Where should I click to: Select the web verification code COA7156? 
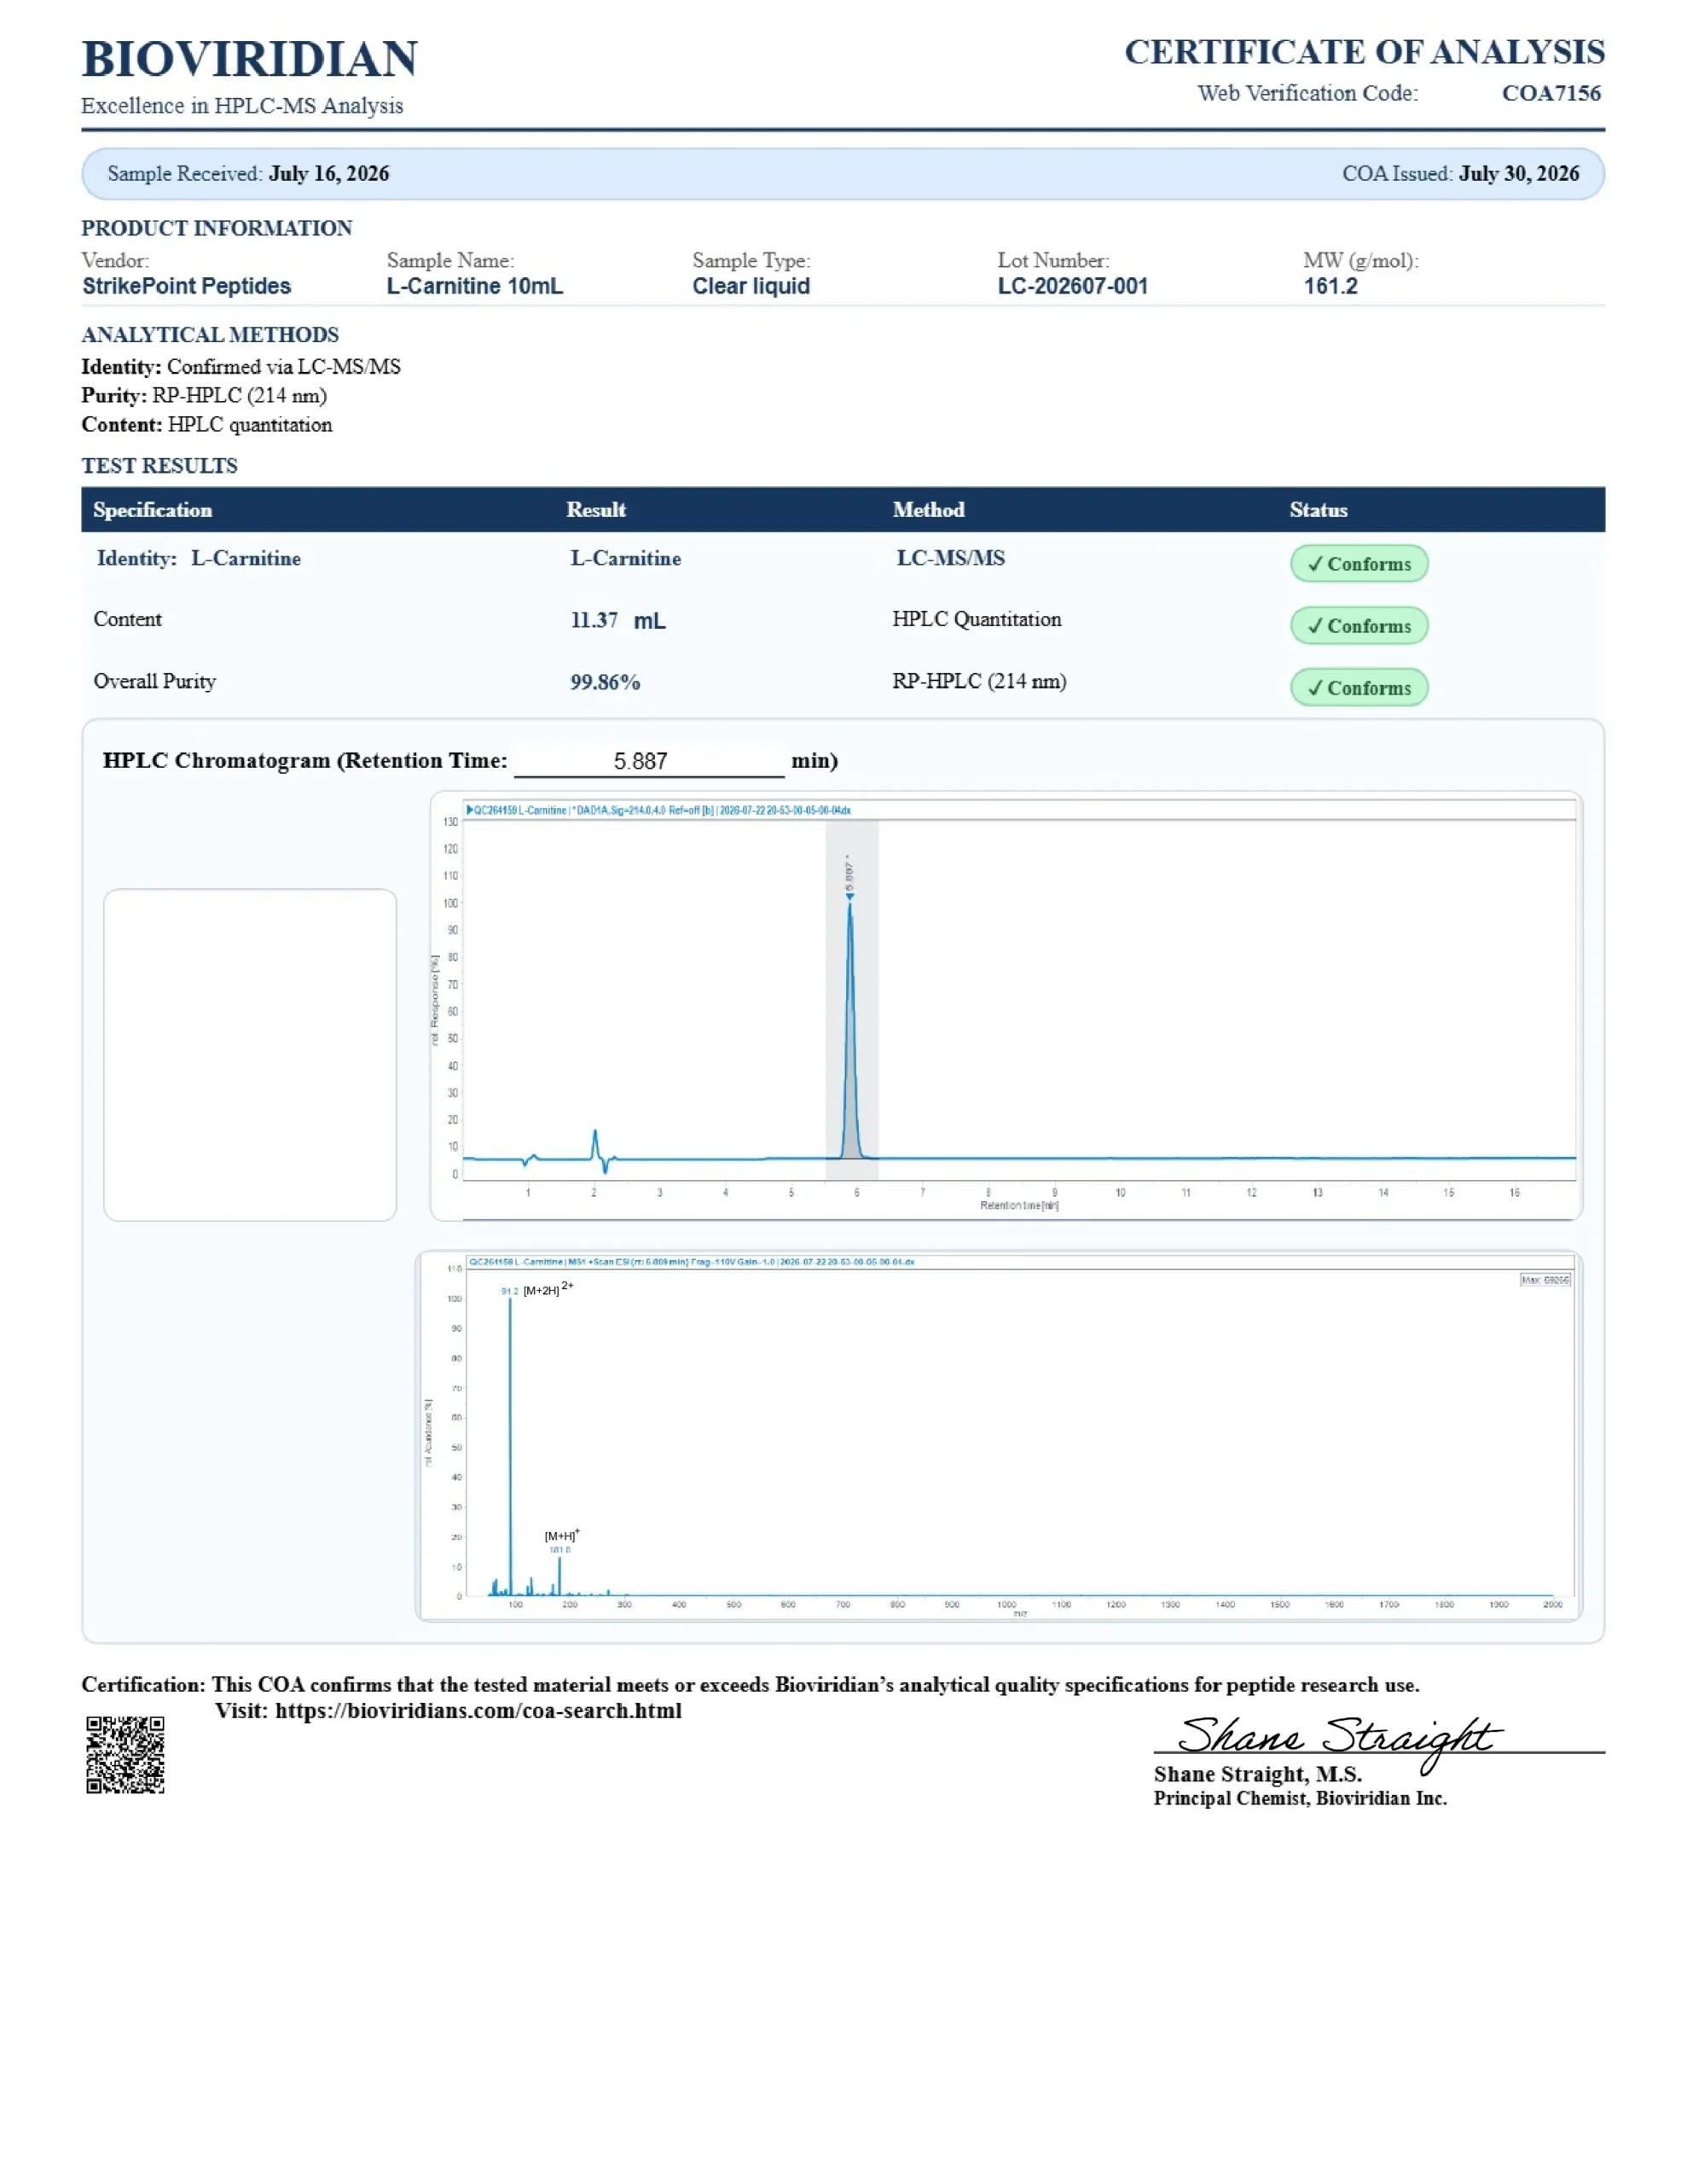(1551, 93)
